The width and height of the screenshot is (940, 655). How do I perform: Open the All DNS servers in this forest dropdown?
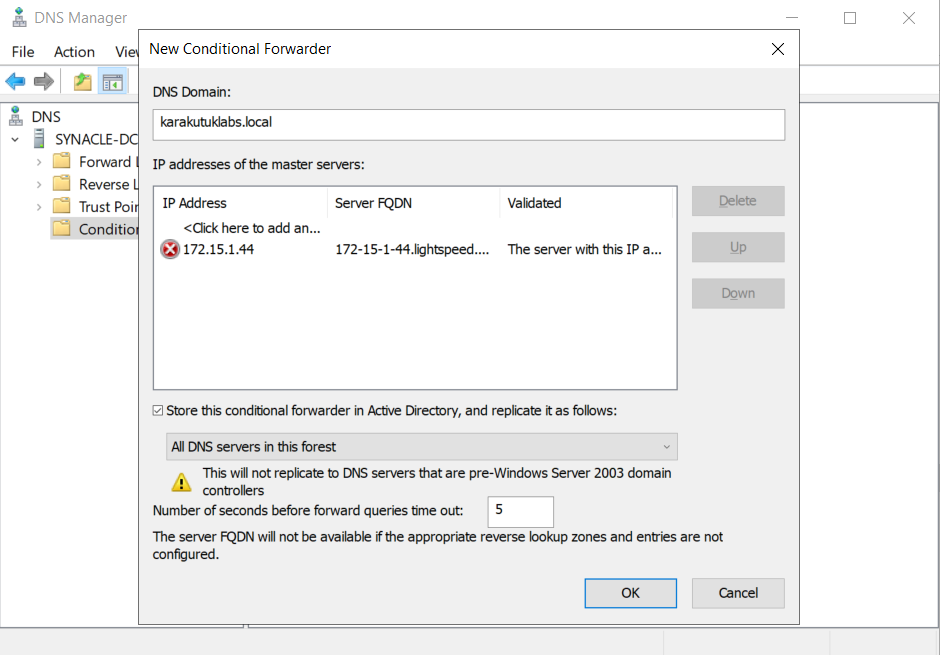421,447
